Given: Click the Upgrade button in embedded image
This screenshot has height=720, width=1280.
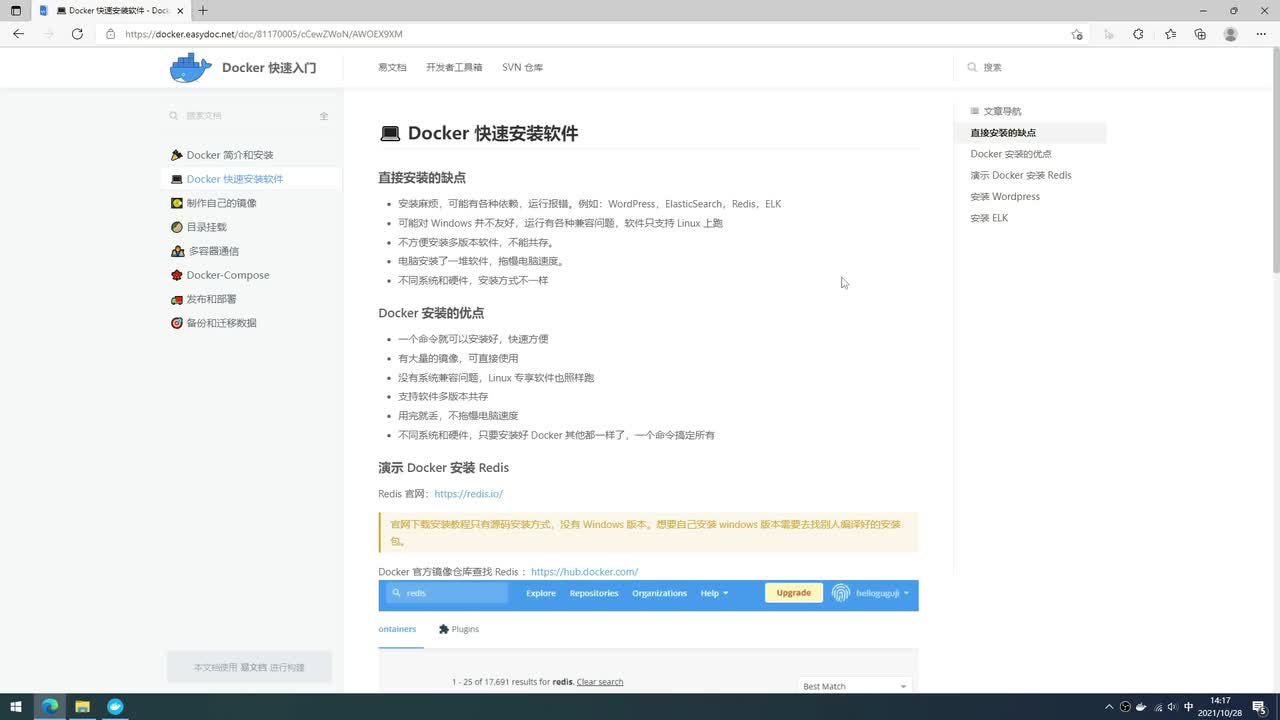Looking at the screenshot, I should 794,593.
